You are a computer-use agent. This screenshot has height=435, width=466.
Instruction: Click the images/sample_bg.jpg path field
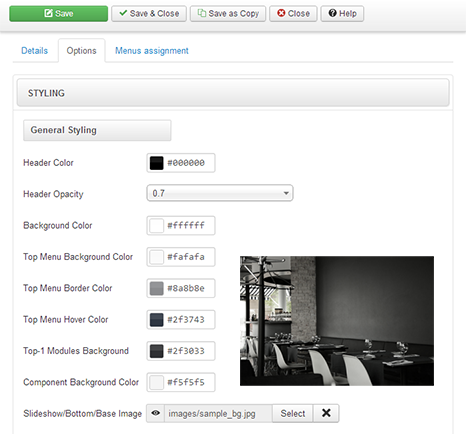[218, 413]
